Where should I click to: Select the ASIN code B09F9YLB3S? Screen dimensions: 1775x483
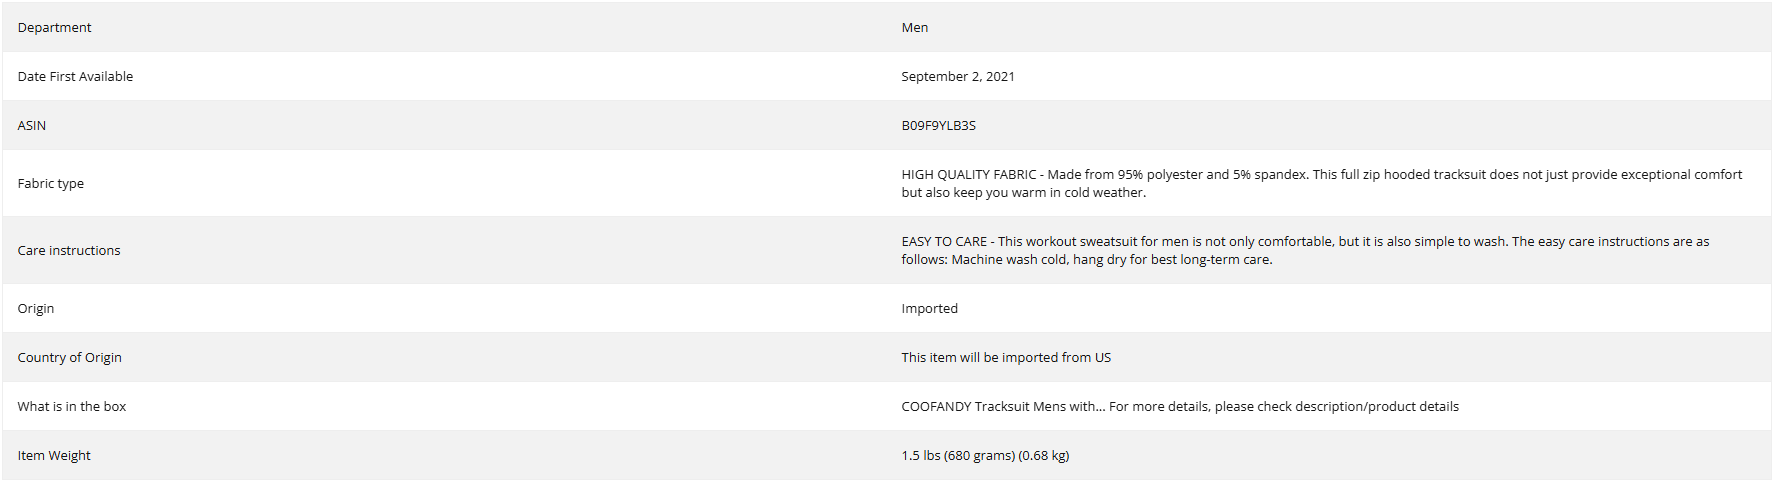938,125
